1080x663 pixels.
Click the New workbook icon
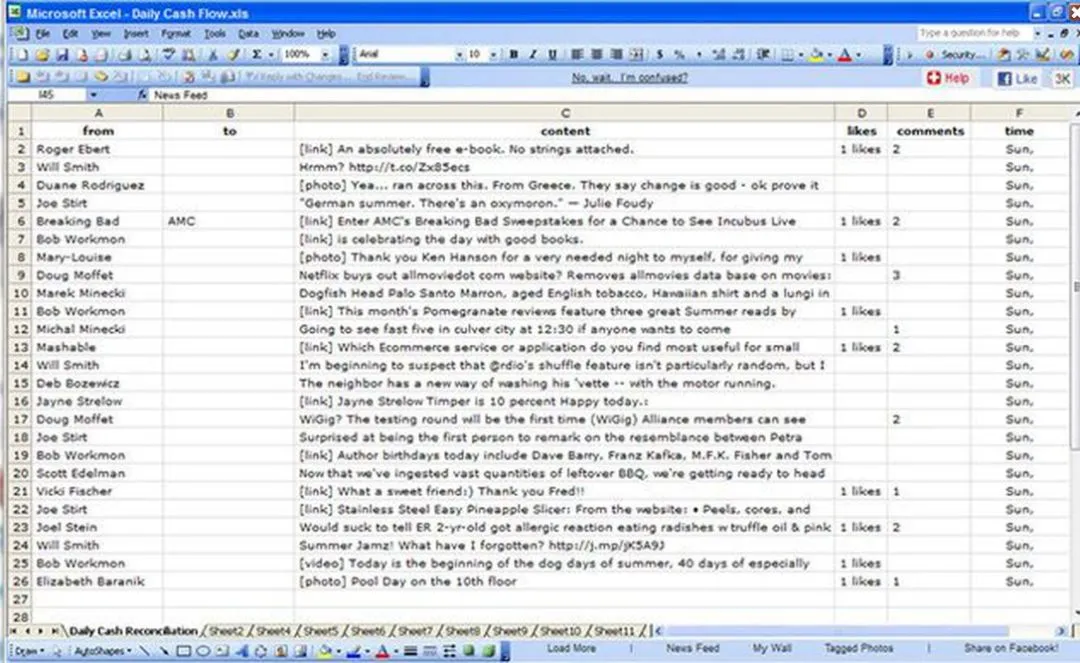pos(21,54)
